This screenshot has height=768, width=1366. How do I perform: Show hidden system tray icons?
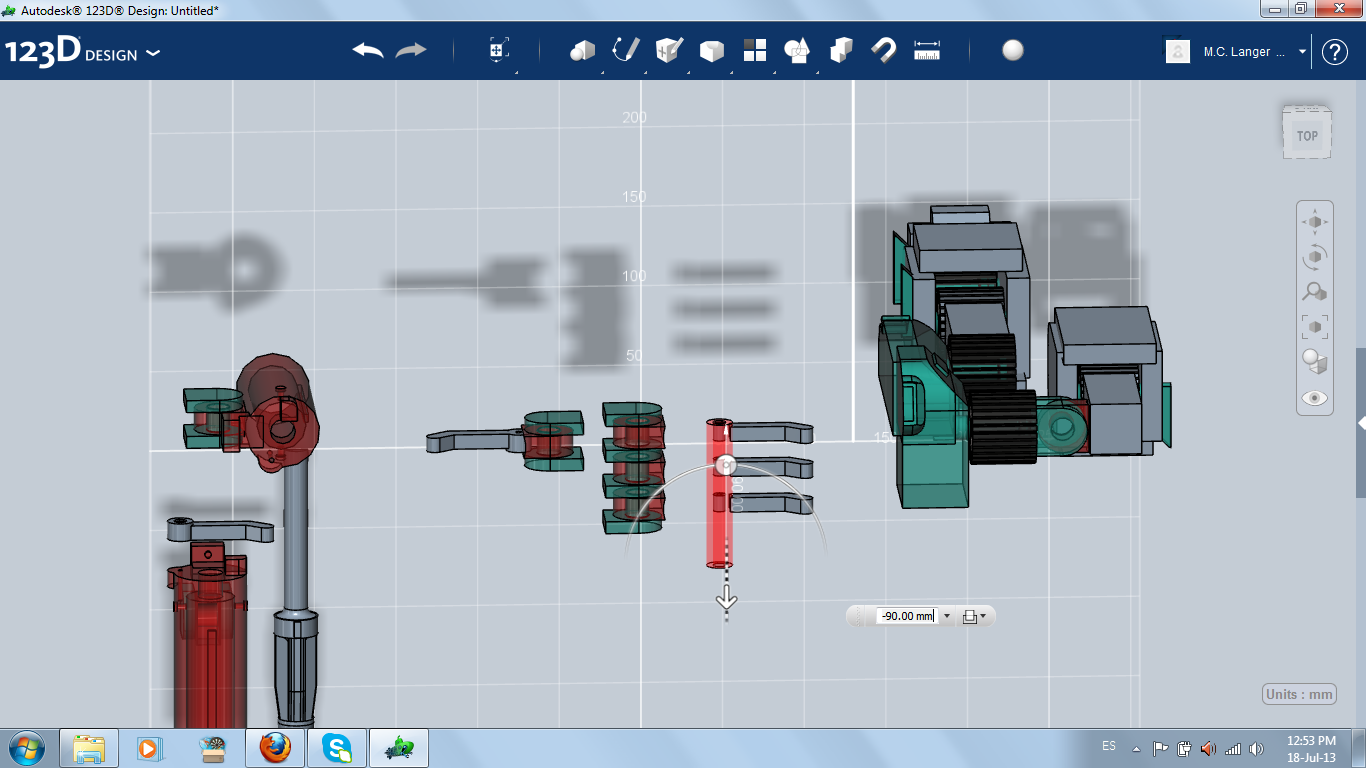click(1136, 748)
